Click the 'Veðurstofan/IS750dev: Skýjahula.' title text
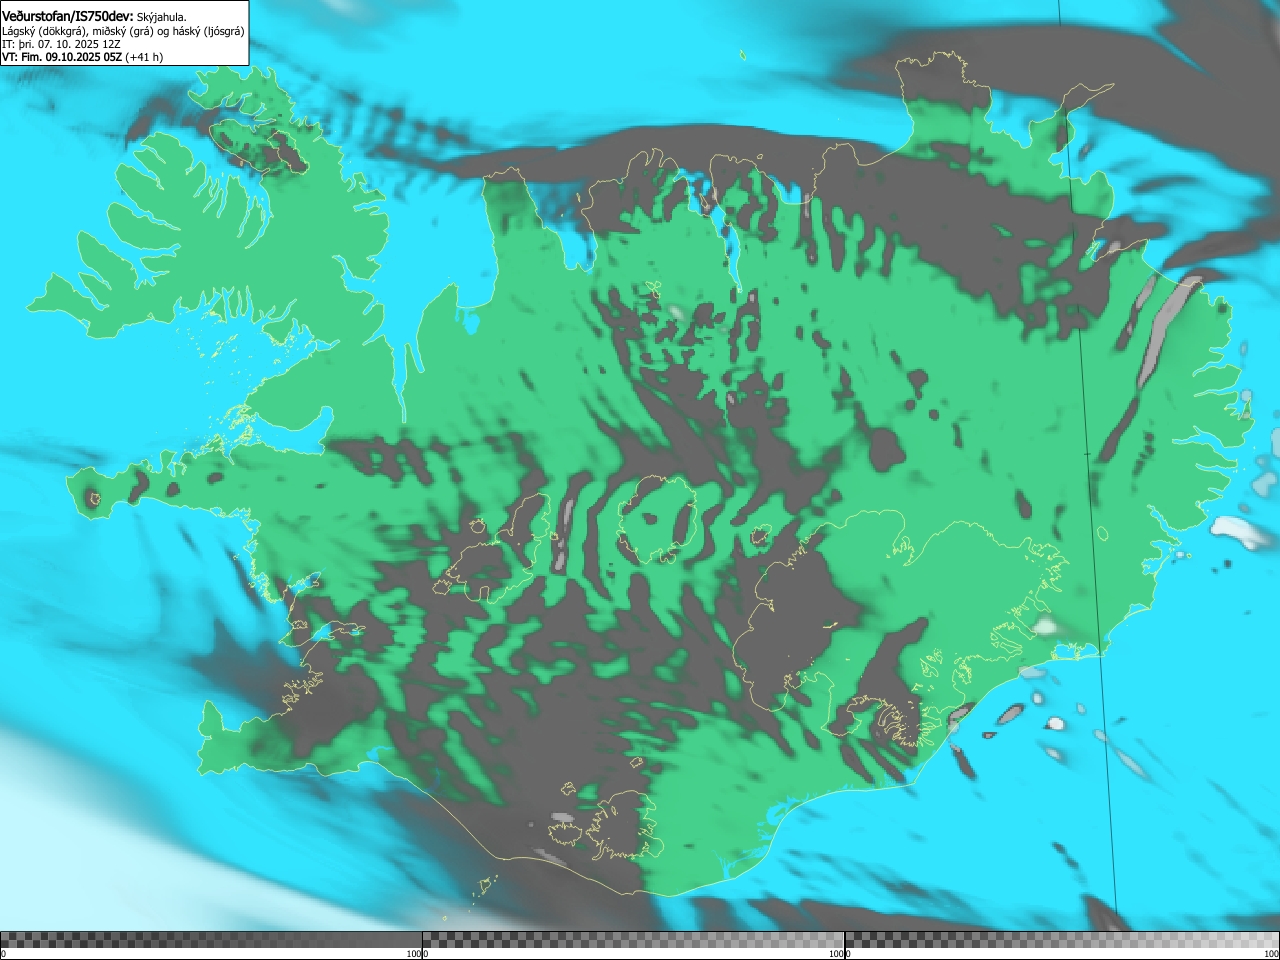This screenshot has width=1280, height=960. click(94, 17)
